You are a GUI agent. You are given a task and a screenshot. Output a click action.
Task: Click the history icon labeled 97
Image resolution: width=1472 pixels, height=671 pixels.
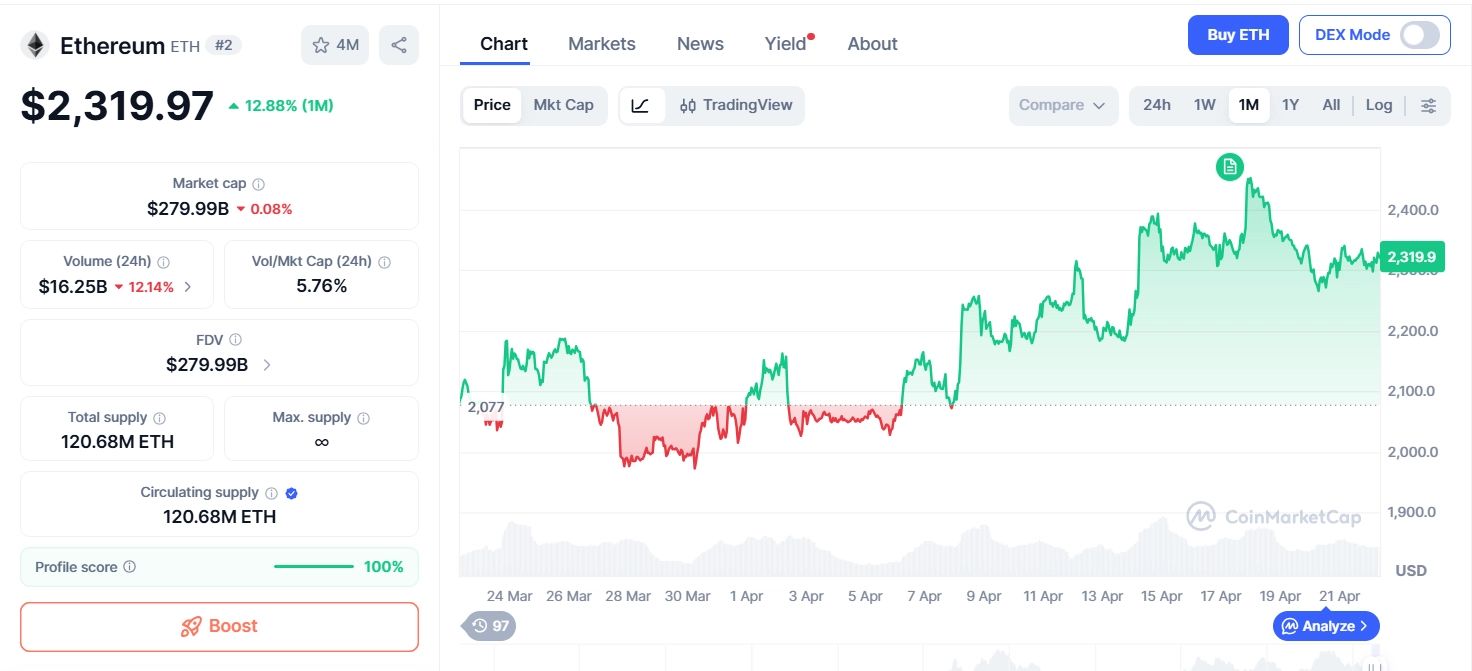click(490, 626)
